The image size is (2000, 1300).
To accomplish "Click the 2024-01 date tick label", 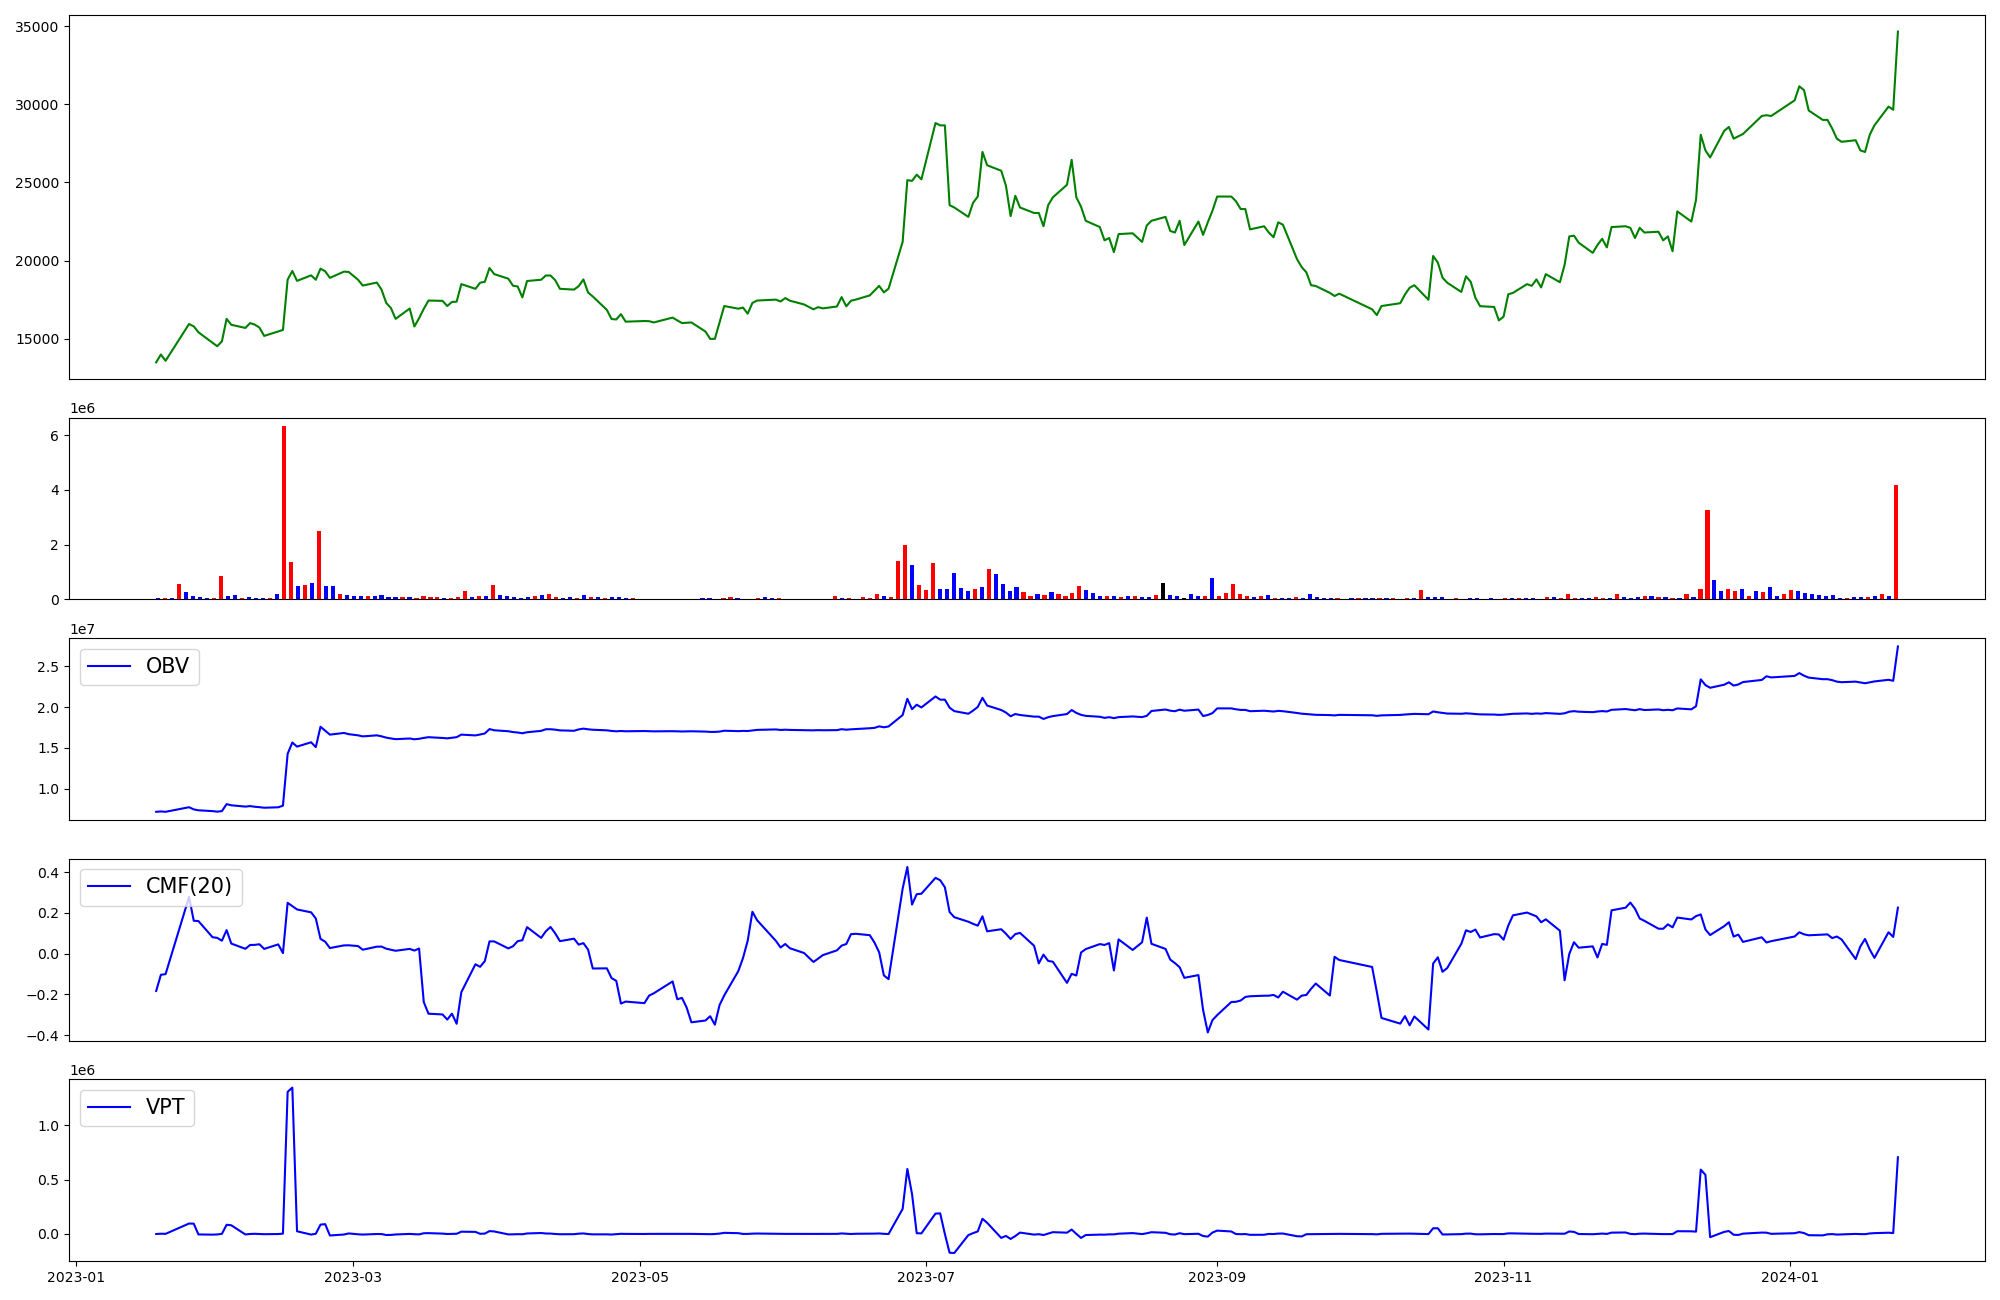I will (x=1789, y=1277).
